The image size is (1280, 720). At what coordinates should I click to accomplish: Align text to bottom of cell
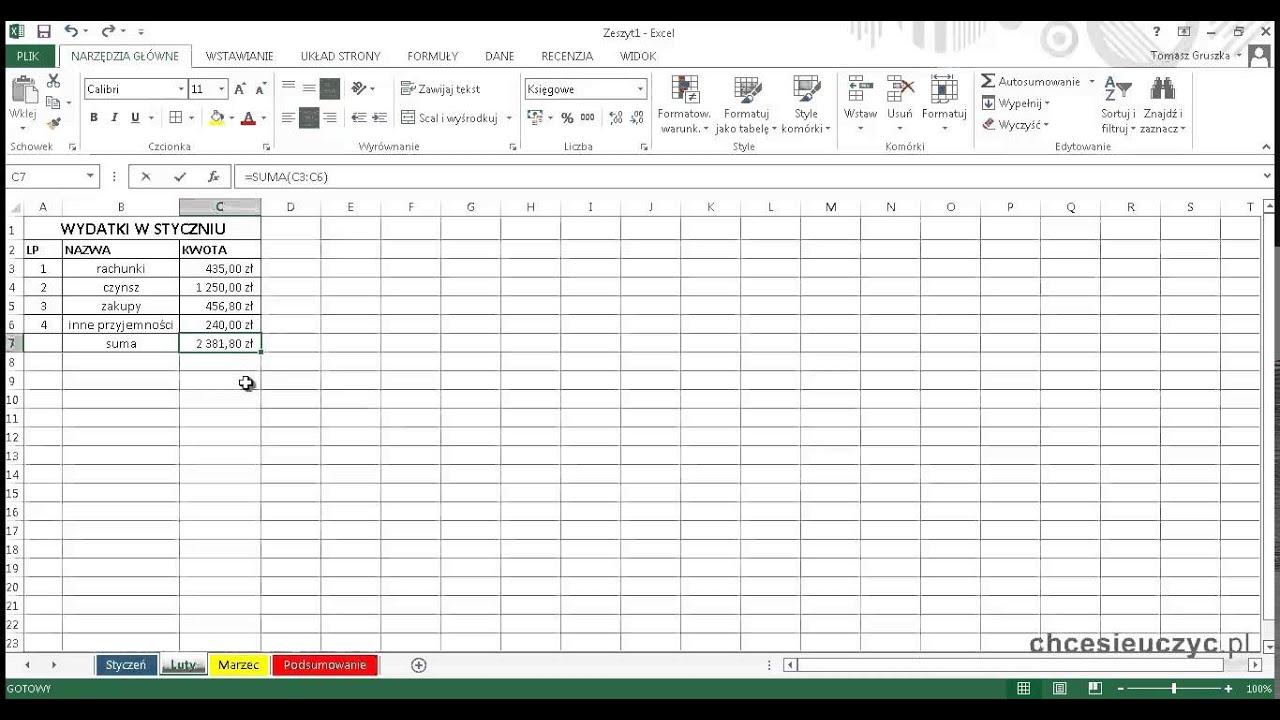pos(330,88)
